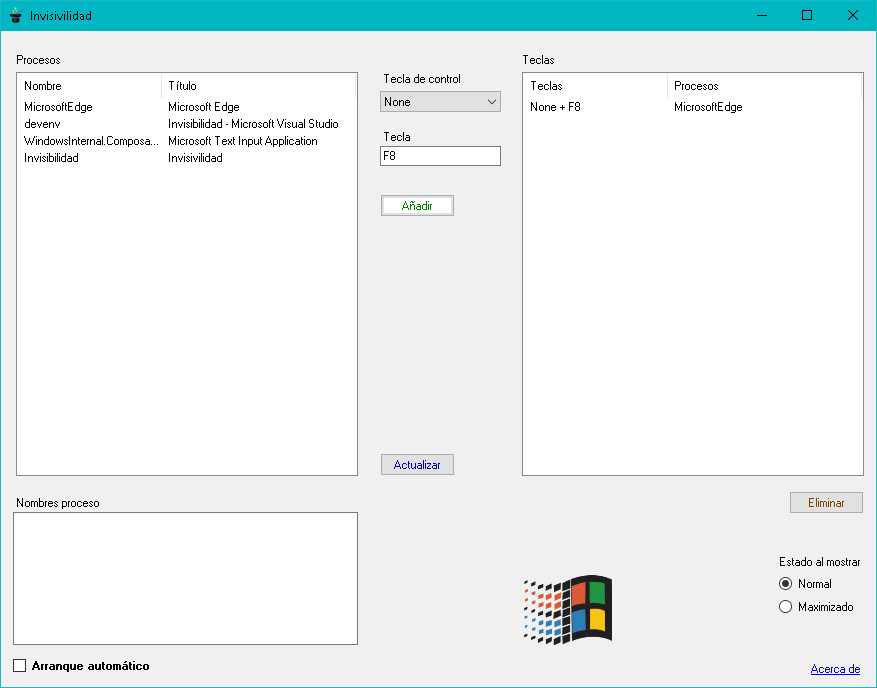Select the devenv process row
The width and height of the screenshot is (877, 688).
(187, 124)
